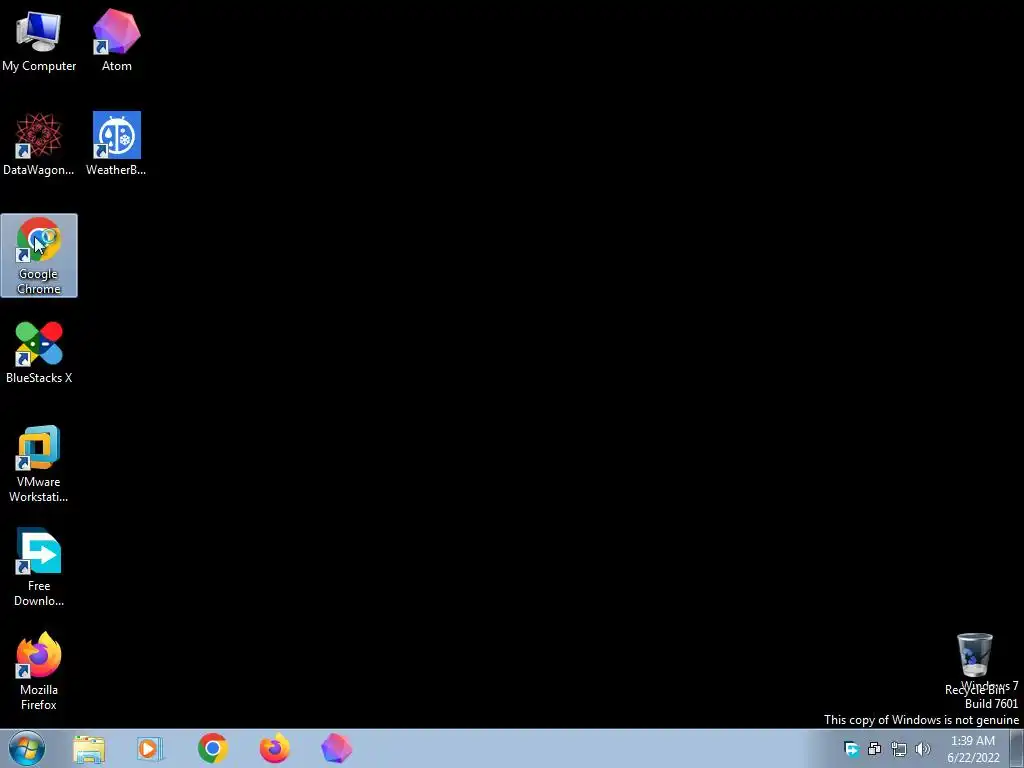
Task: Select the VMware Workstation desktop shortcut
Action: click(39, 464)
